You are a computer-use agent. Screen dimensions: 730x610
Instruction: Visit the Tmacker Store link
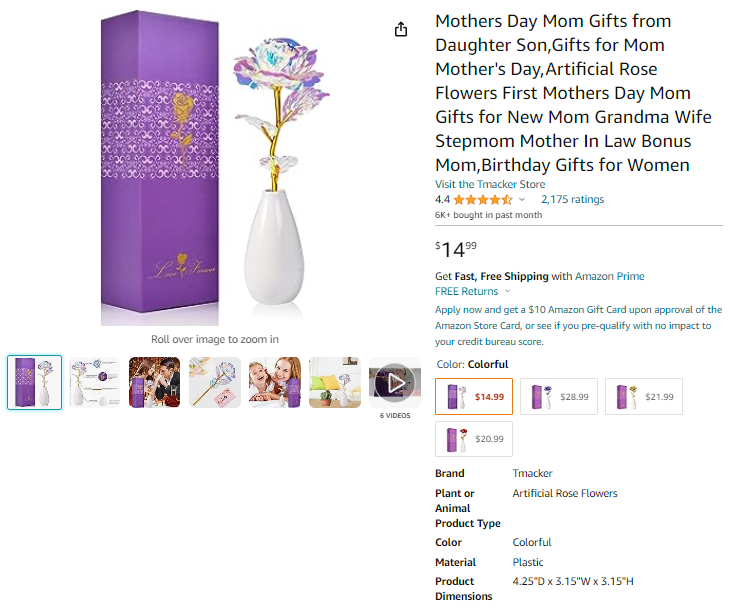pos(490,184)
